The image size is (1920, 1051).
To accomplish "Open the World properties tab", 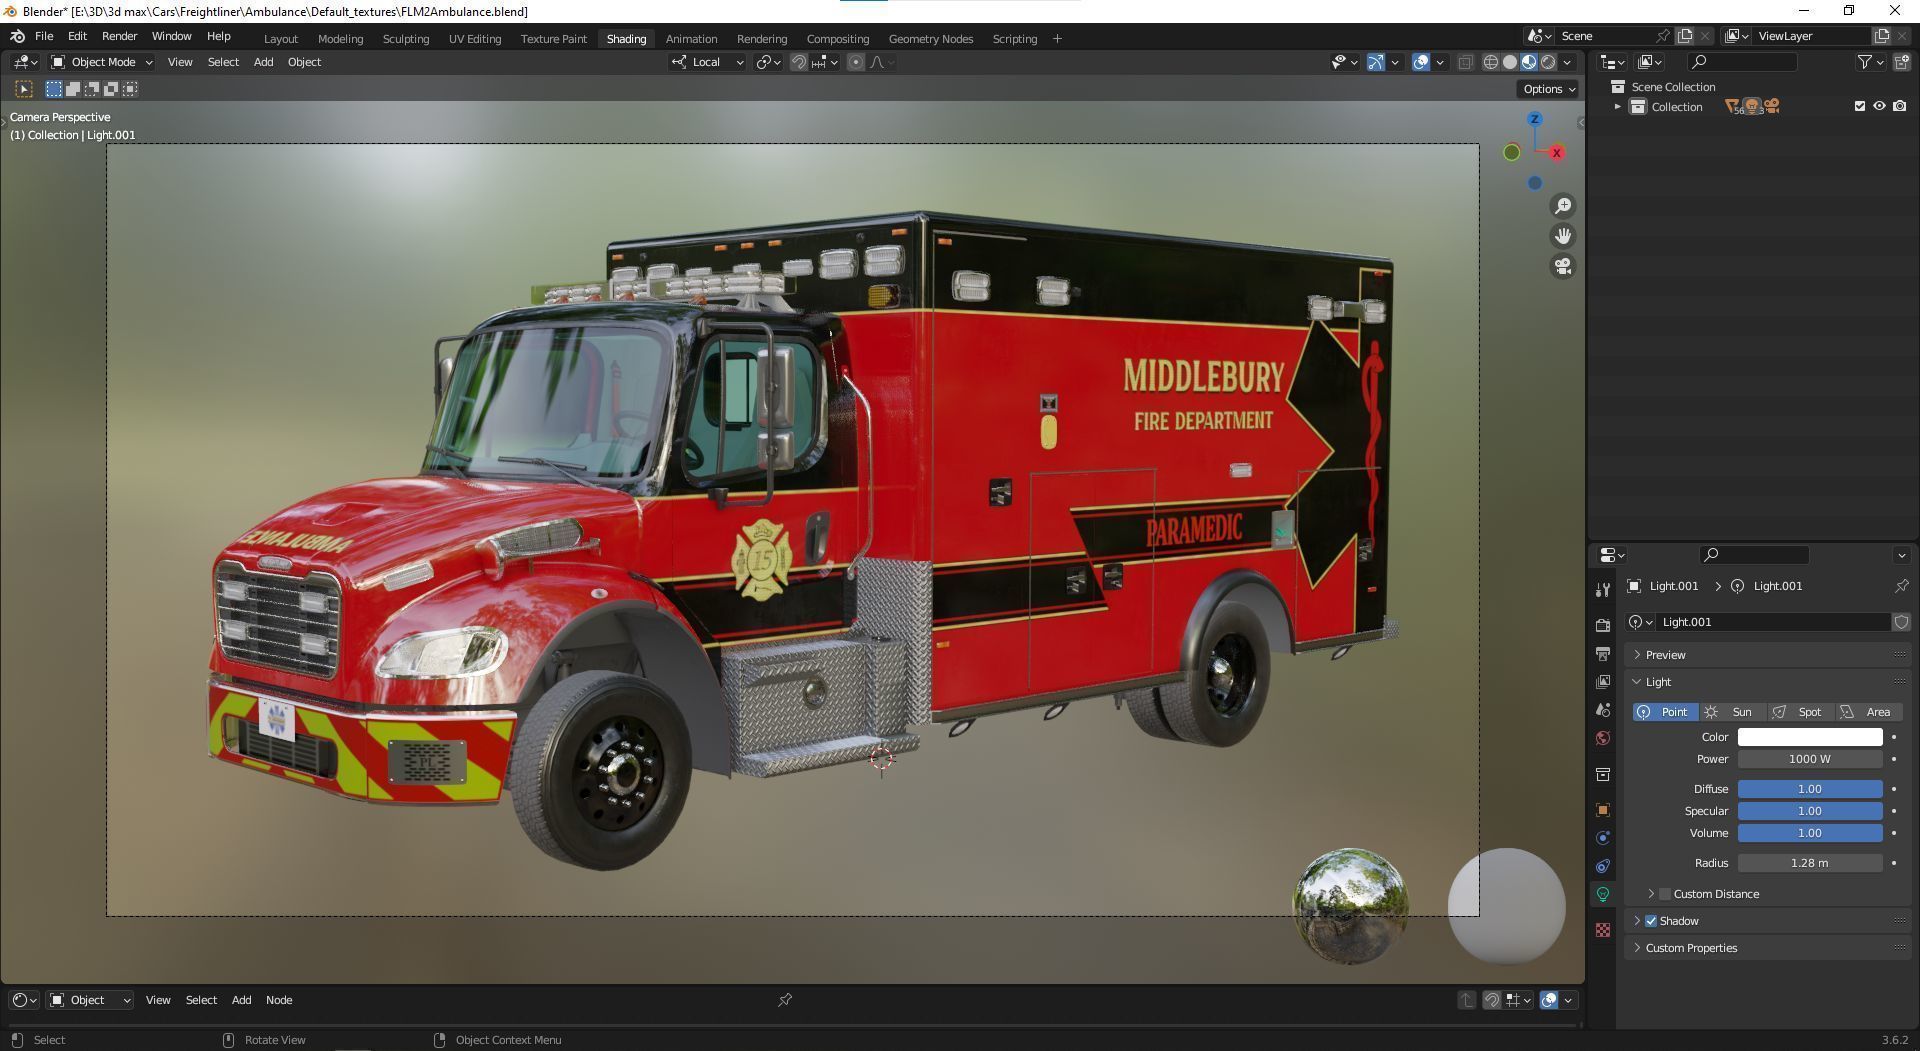I will 1603,738.
